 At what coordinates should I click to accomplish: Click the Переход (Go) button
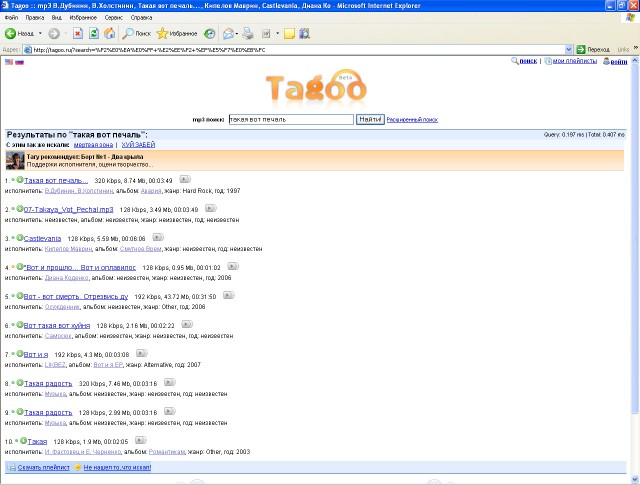pyautogui.click(x=593, y=50)
